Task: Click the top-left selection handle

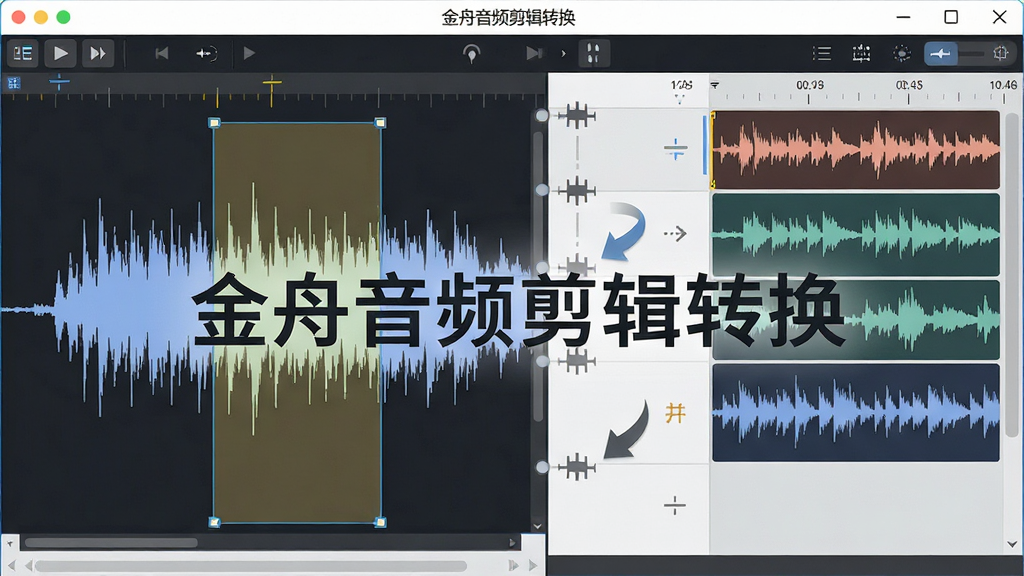Action: [x=214, y=123]
